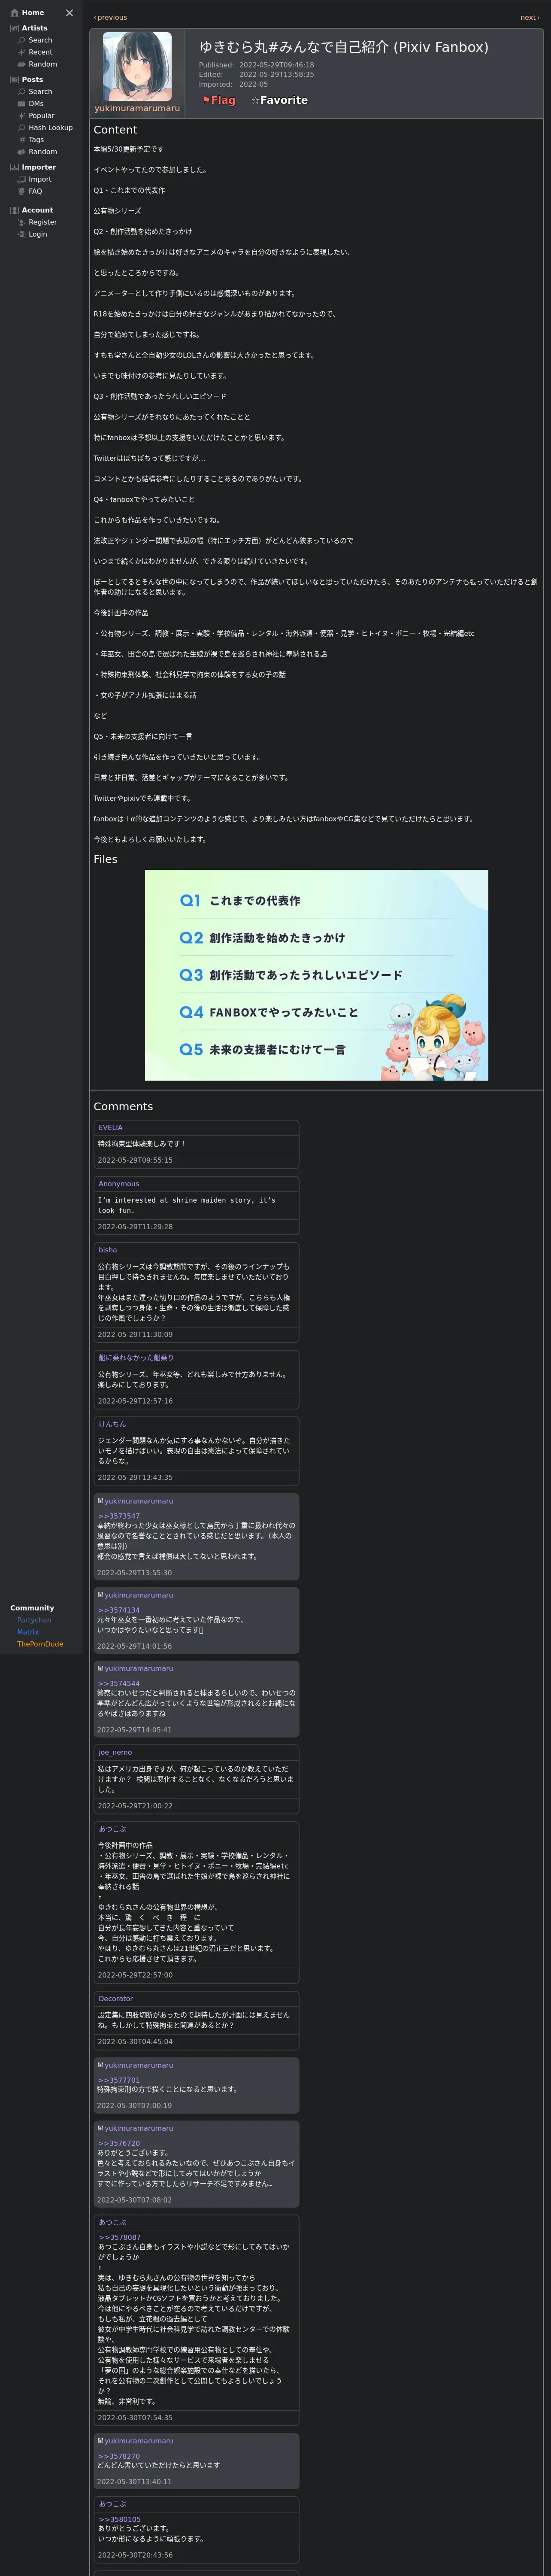Click the Account section icon

tap(14, 210)
